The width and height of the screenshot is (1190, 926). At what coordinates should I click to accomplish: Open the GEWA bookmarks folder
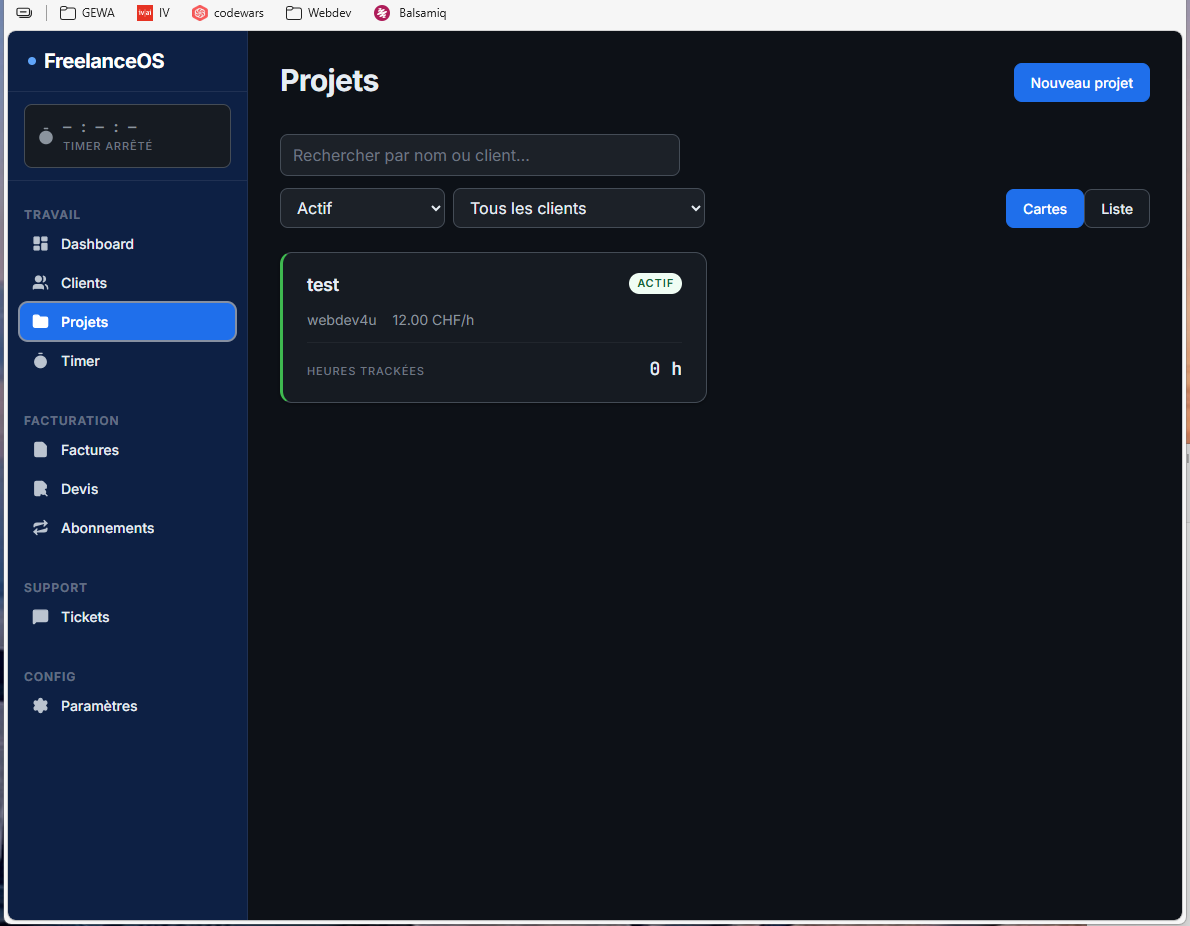pyautogui.click(x=87, y=13)
